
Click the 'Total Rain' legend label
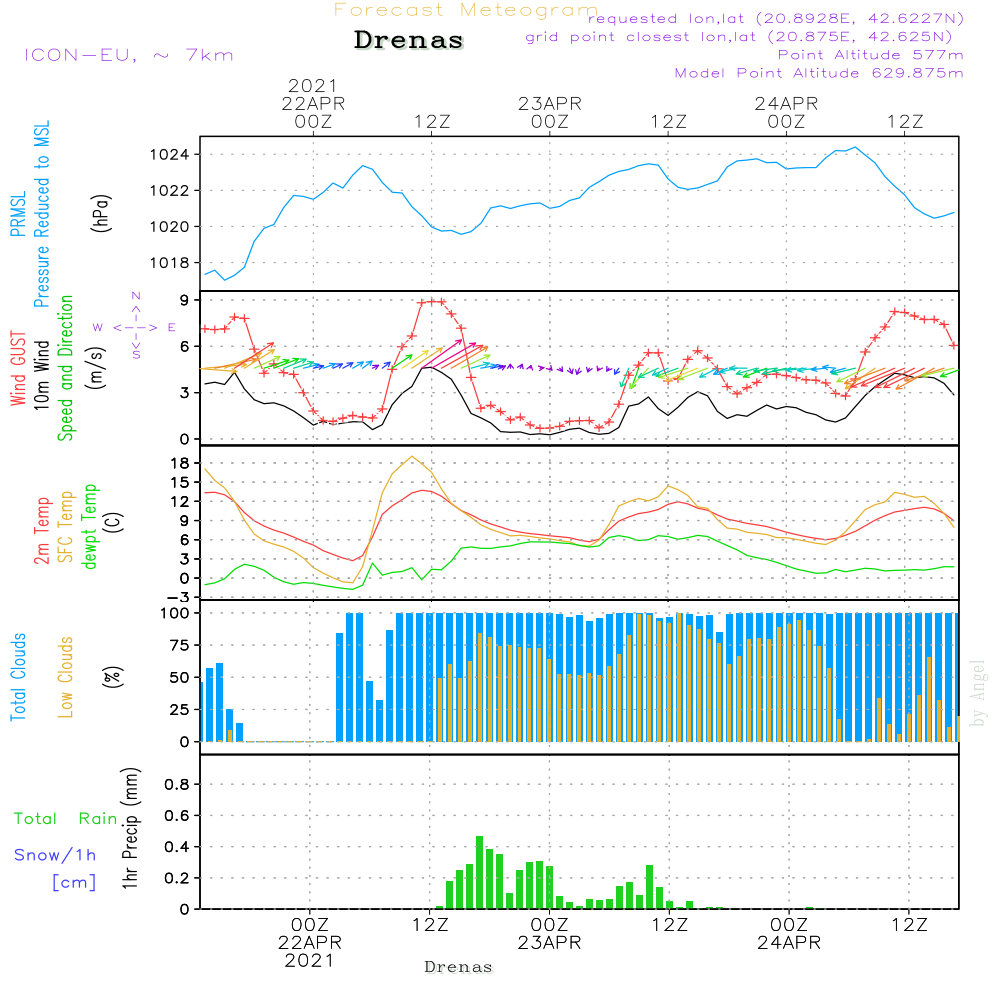tap(66, 818)
